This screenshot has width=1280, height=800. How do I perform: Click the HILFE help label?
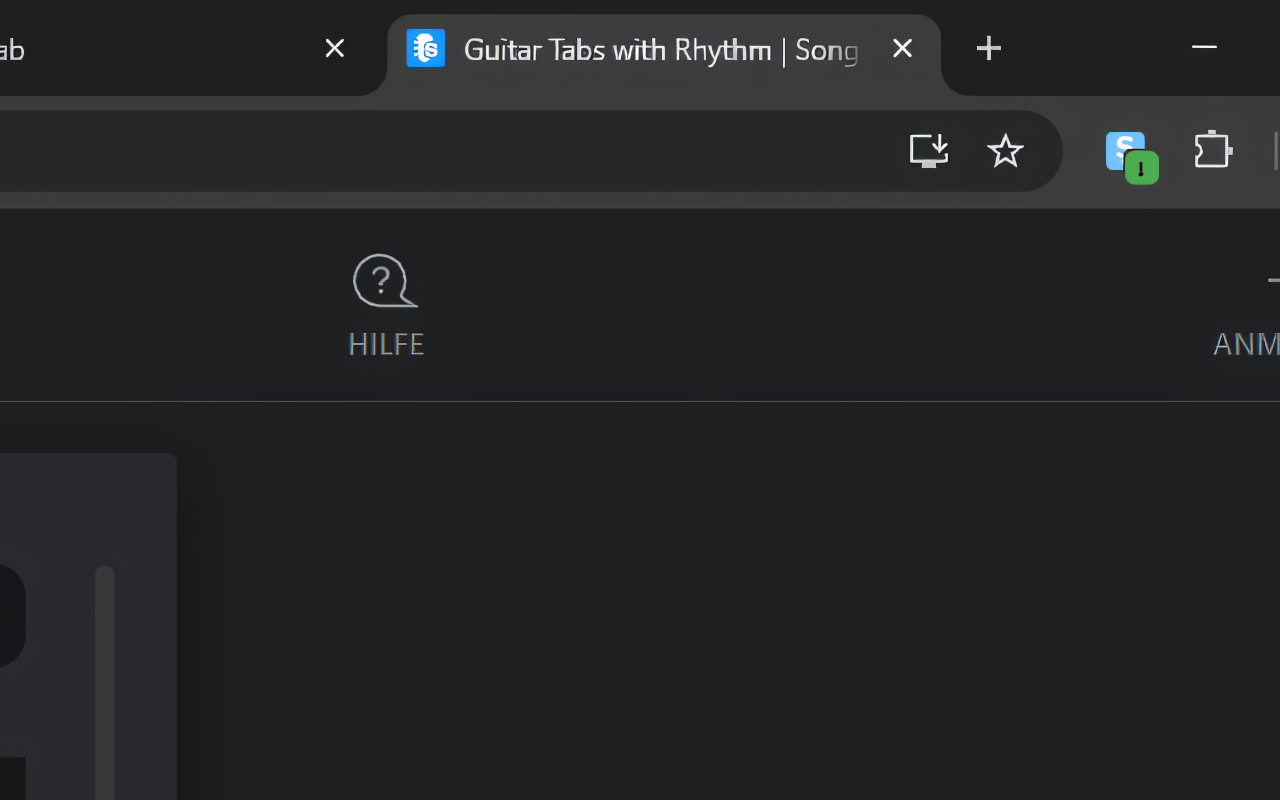coord(385,344)
